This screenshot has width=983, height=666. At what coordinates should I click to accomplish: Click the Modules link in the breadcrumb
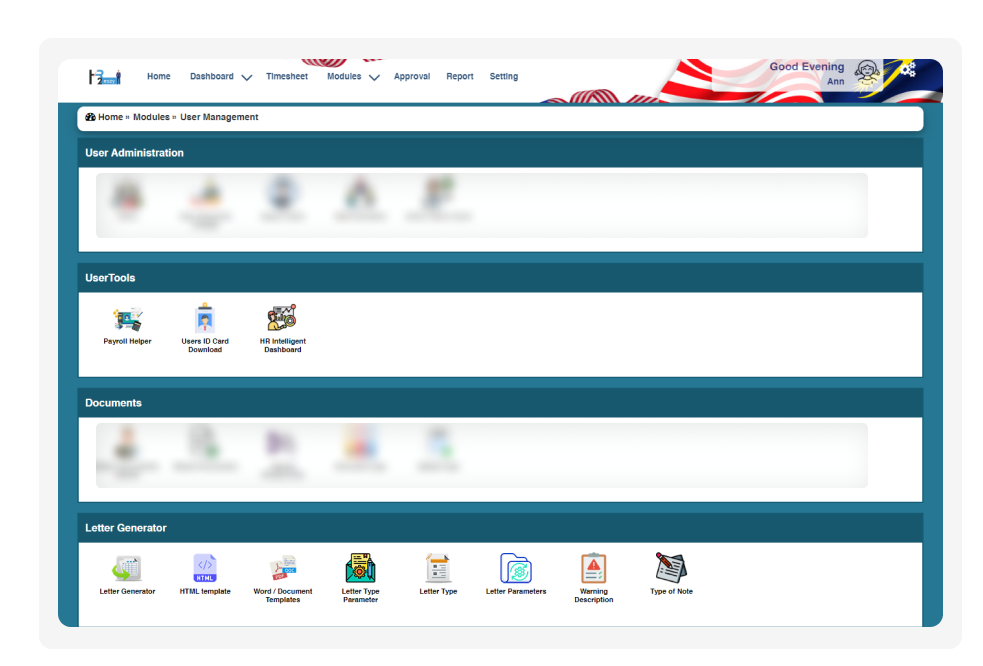151,118
